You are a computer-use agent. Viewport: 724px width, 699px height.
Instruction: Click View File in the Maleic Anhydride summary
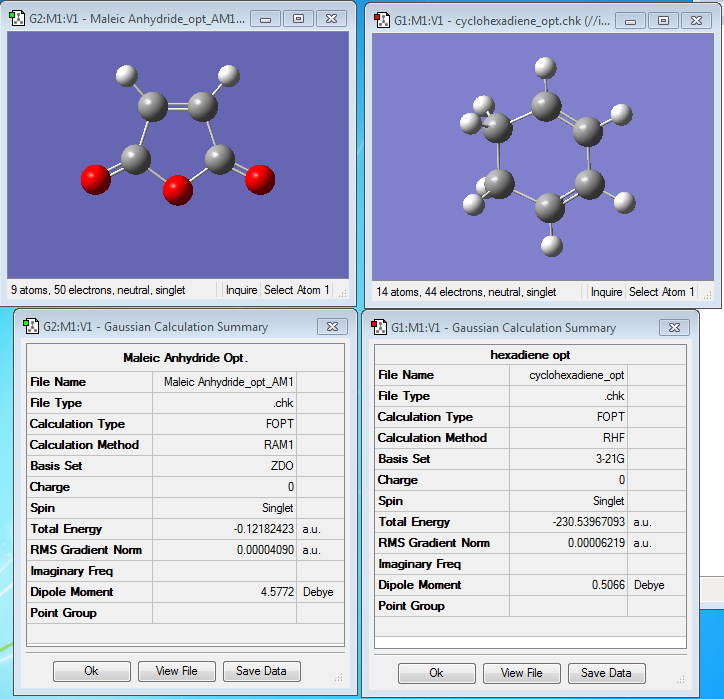click(176, 671)
